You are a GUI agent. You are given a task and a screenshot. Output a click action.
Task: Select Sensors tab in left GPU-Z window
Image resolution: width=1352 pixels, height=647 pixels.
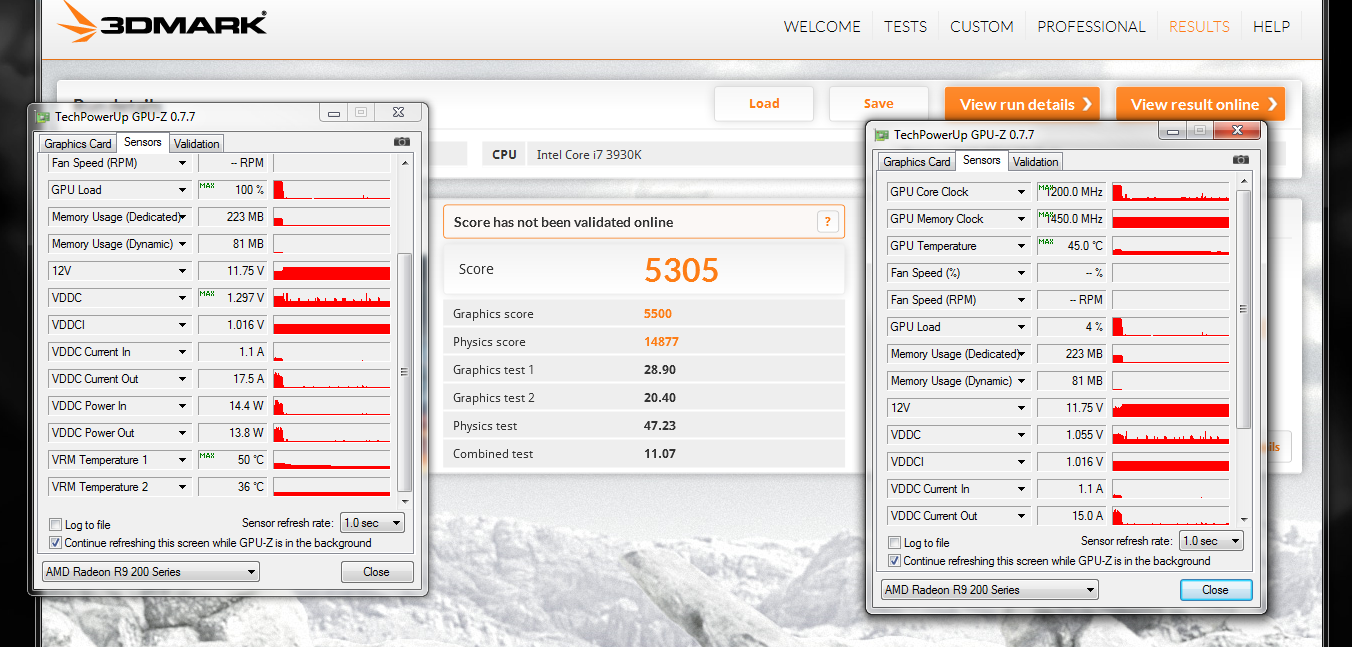point(143,142)
